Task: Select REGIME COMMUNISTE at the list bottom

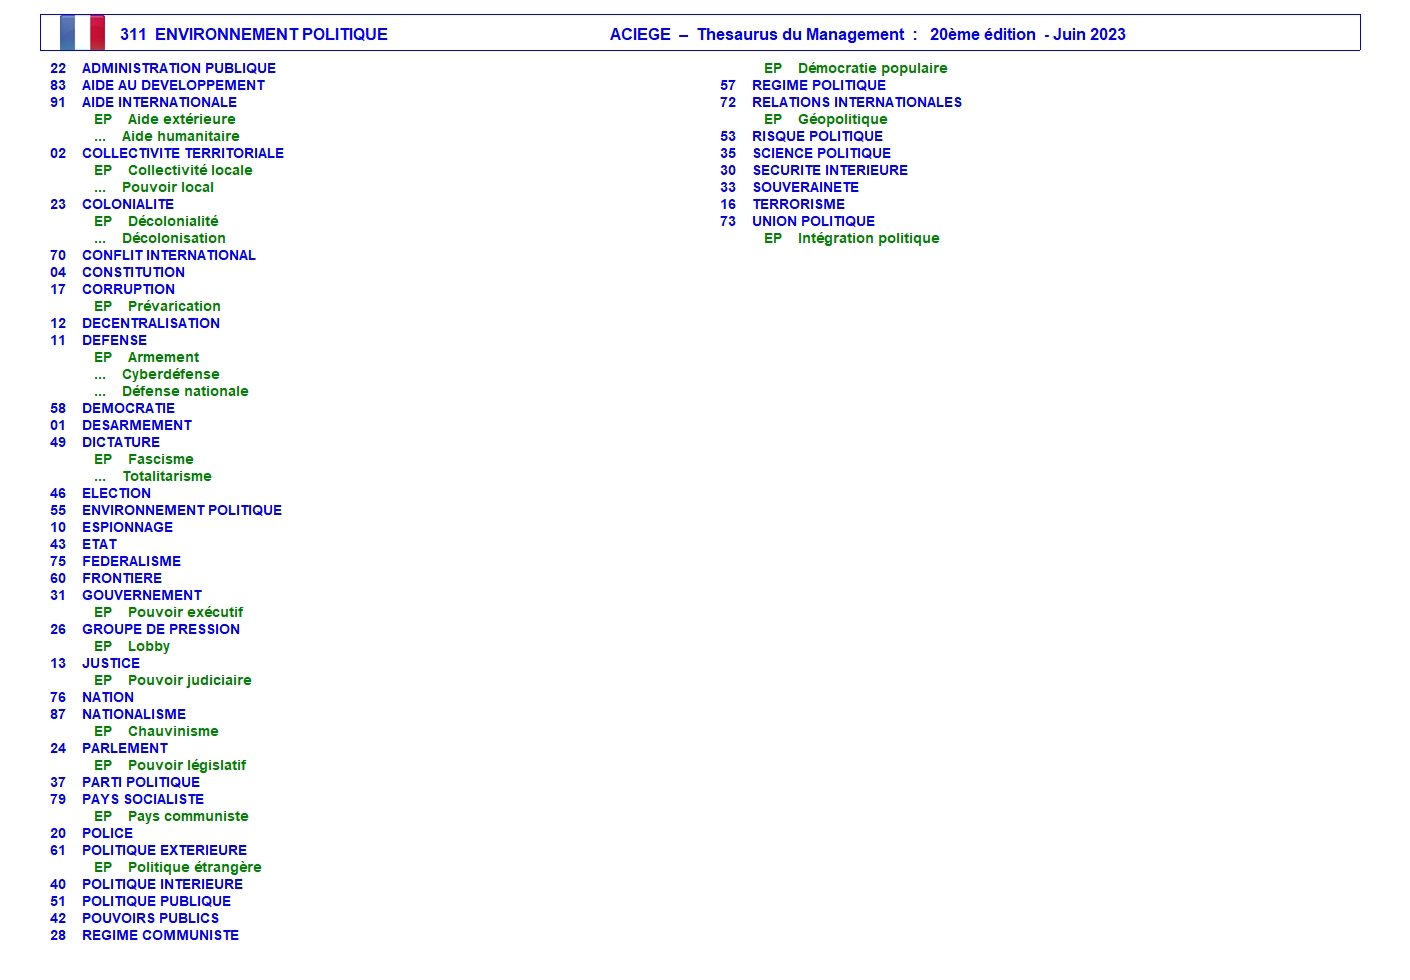Action: (x=160, y=935)
